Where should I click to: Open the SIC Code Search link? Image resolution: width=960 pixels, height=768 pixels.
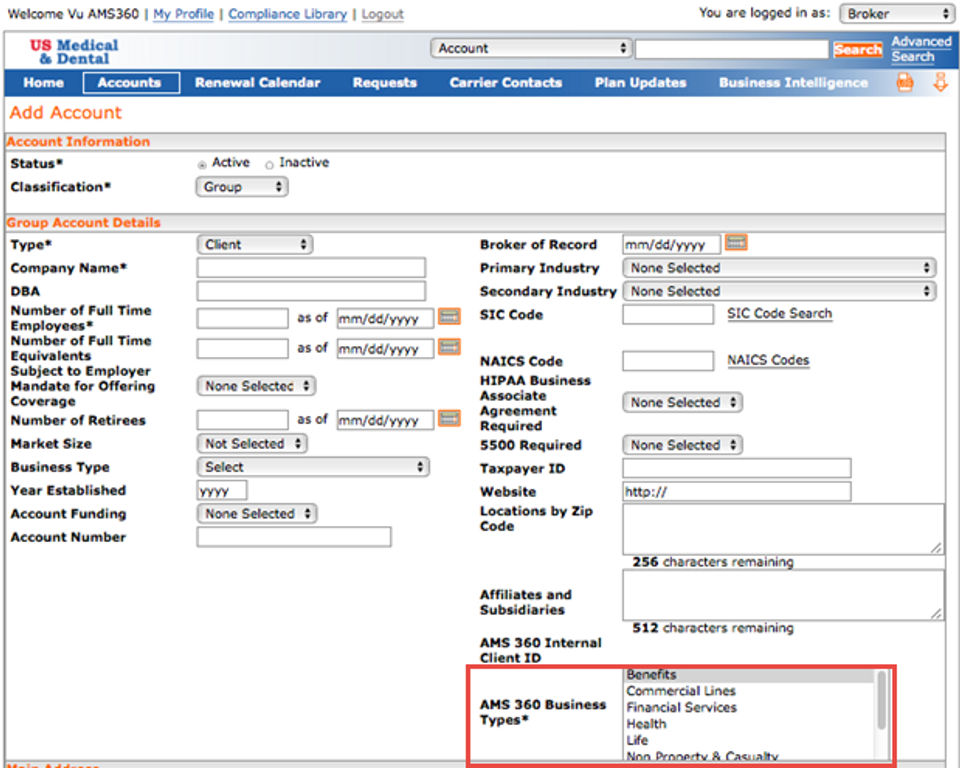click(779, 314)
